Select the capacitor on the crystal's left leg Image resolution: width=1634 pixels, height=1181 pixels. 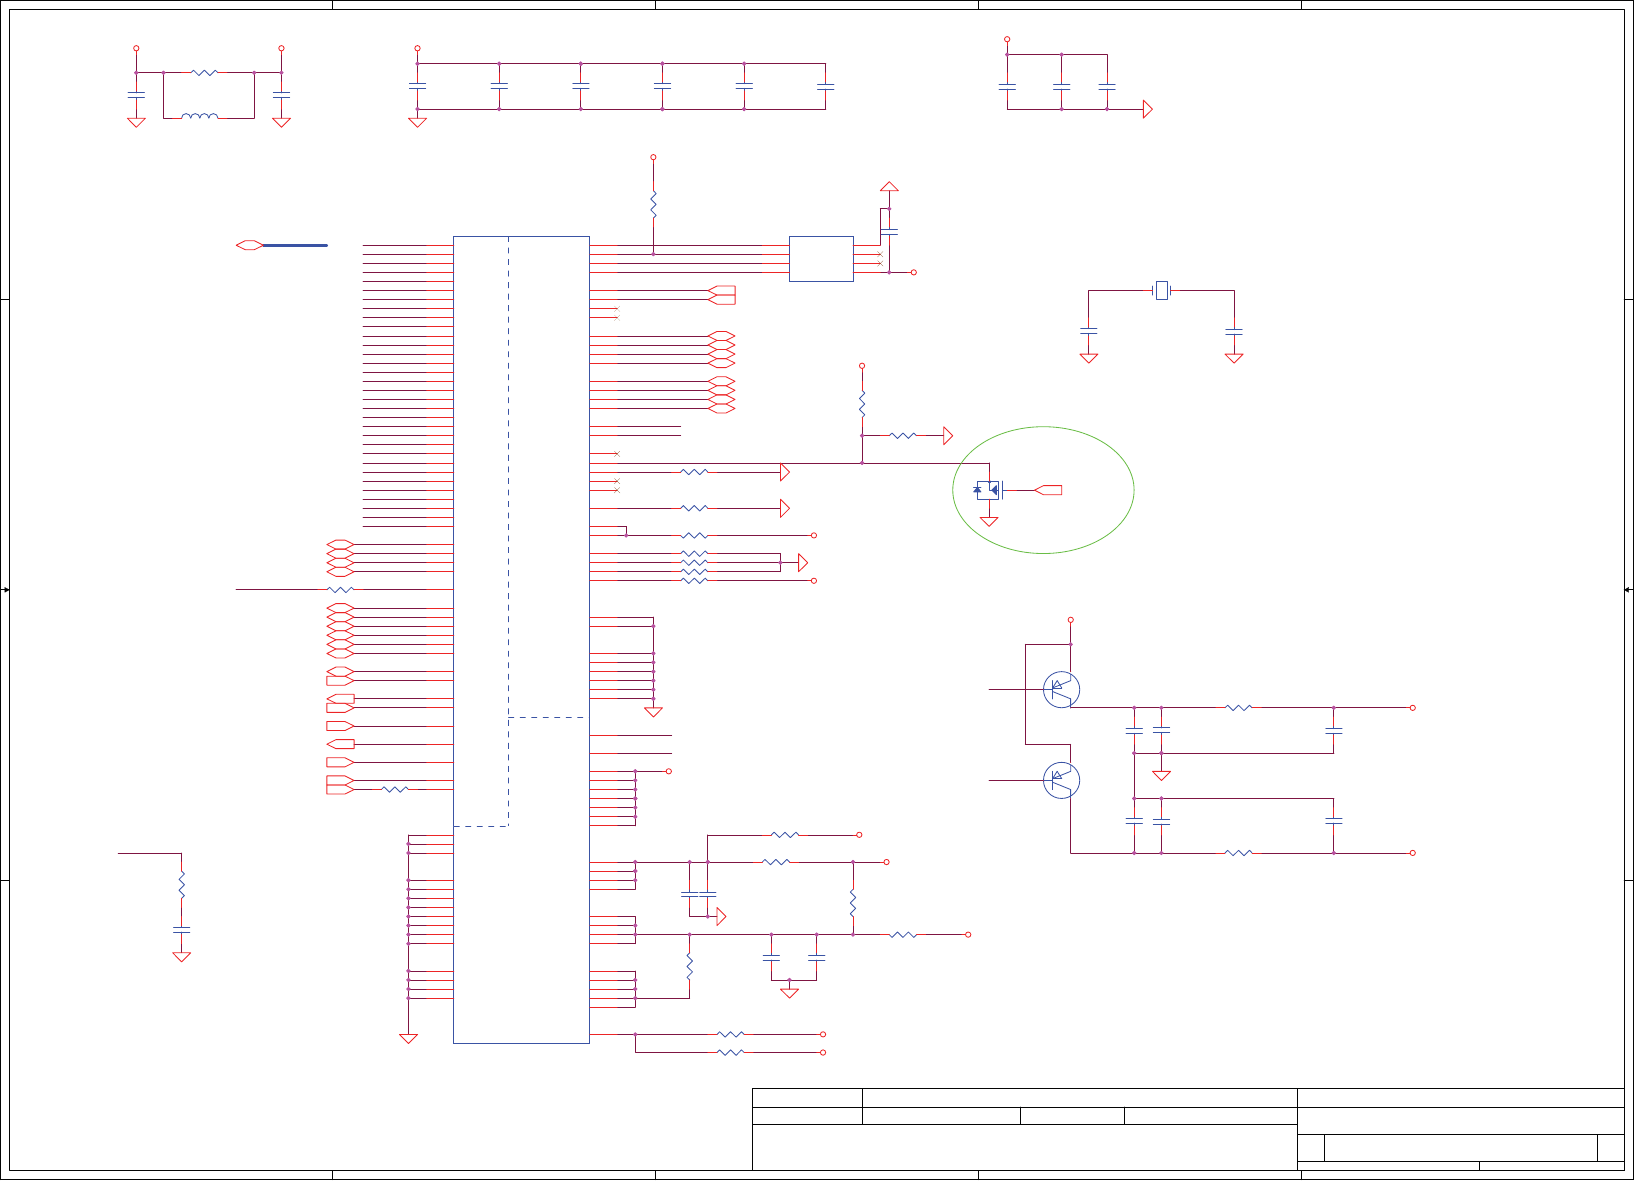coord(1089,329)
